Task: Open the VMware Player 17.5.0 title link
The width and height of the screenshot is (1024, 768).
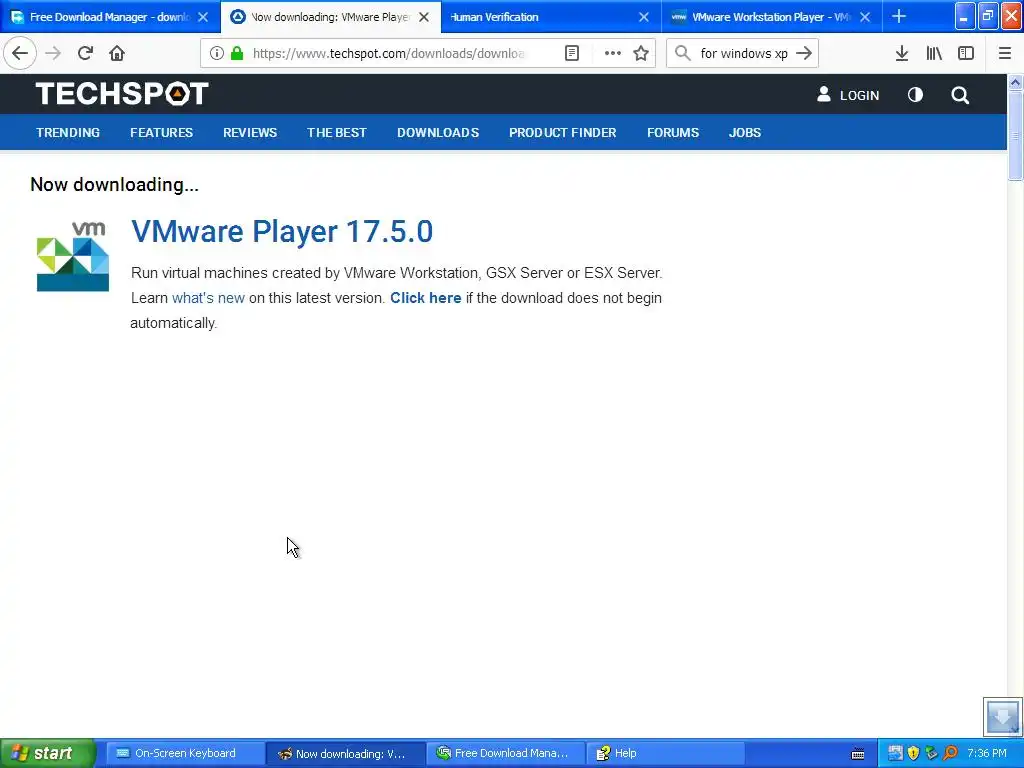Action: 282,231
